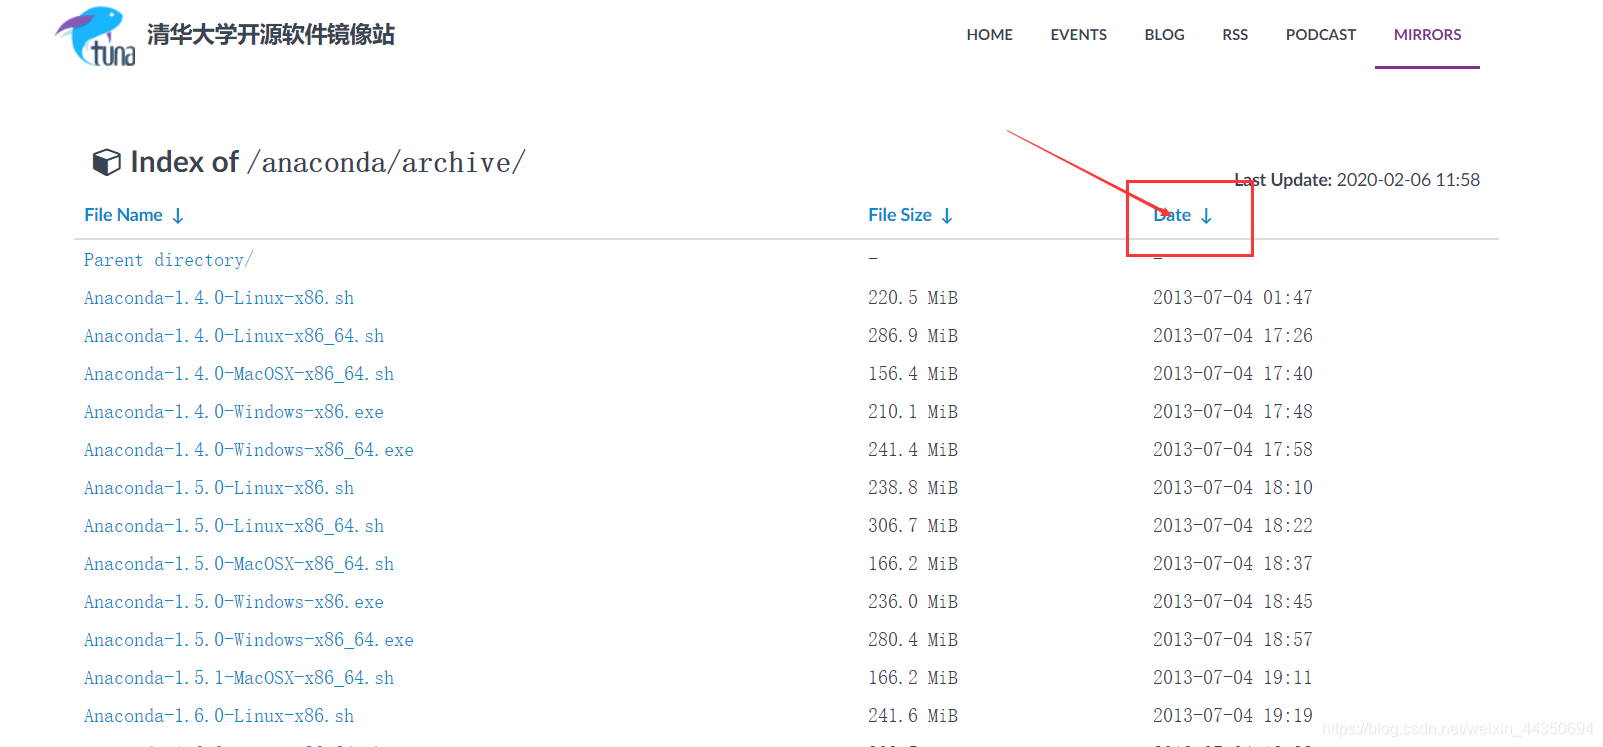Click the Date sort arrow
Viewport: 1603px width, 747px height.
[x=1206, y=216]
